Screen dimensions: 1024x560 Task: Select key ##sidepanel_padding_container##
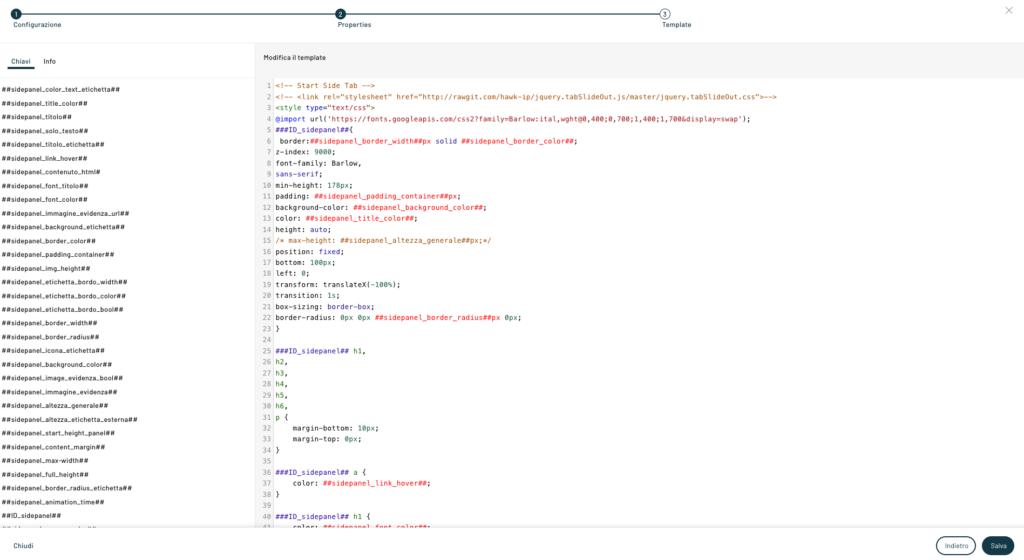tap(57, 255)
